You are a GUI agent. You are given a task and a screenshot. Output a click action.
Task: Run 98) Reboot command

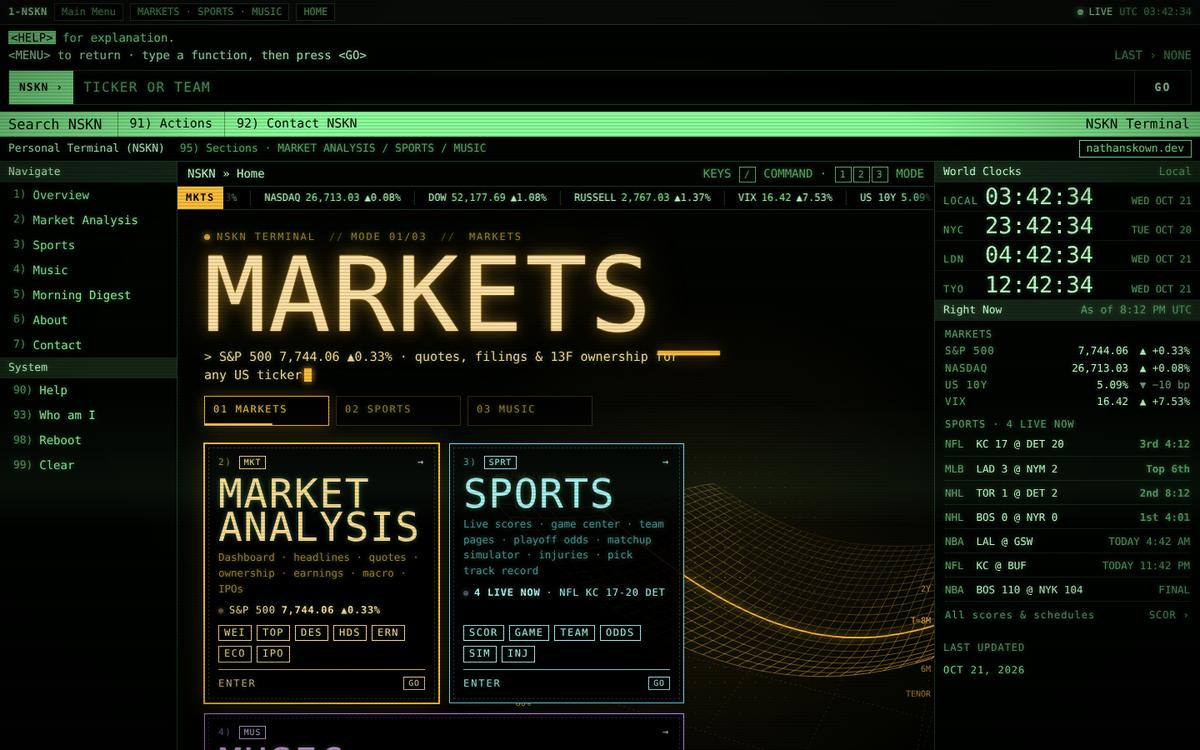(88, 440)
